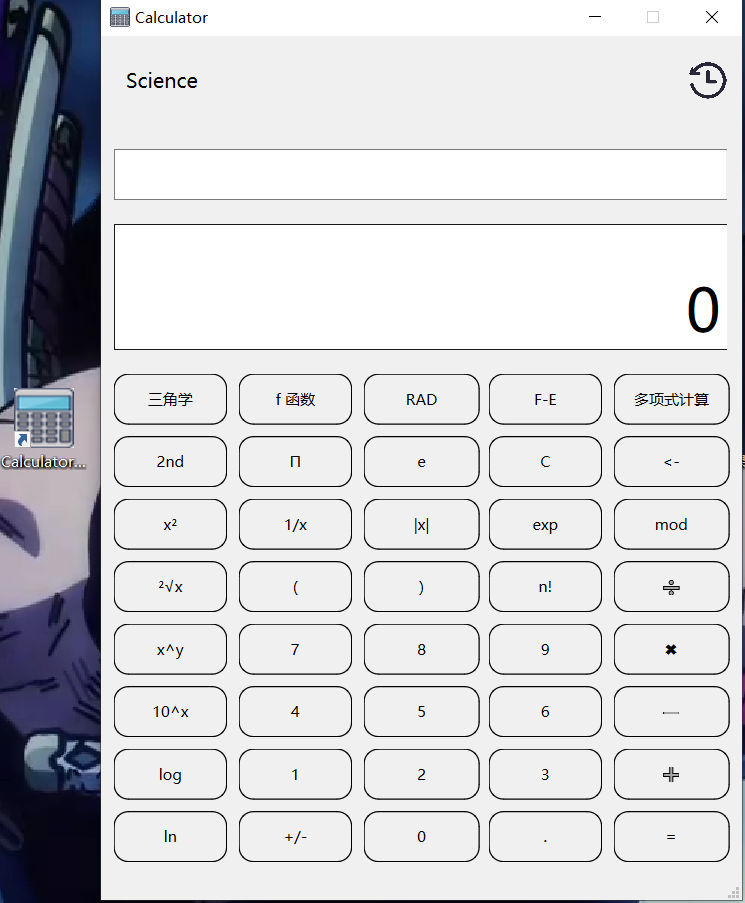Click the backspace arrow key
This screenshot has width=745, height=903.
pos(671,462)
